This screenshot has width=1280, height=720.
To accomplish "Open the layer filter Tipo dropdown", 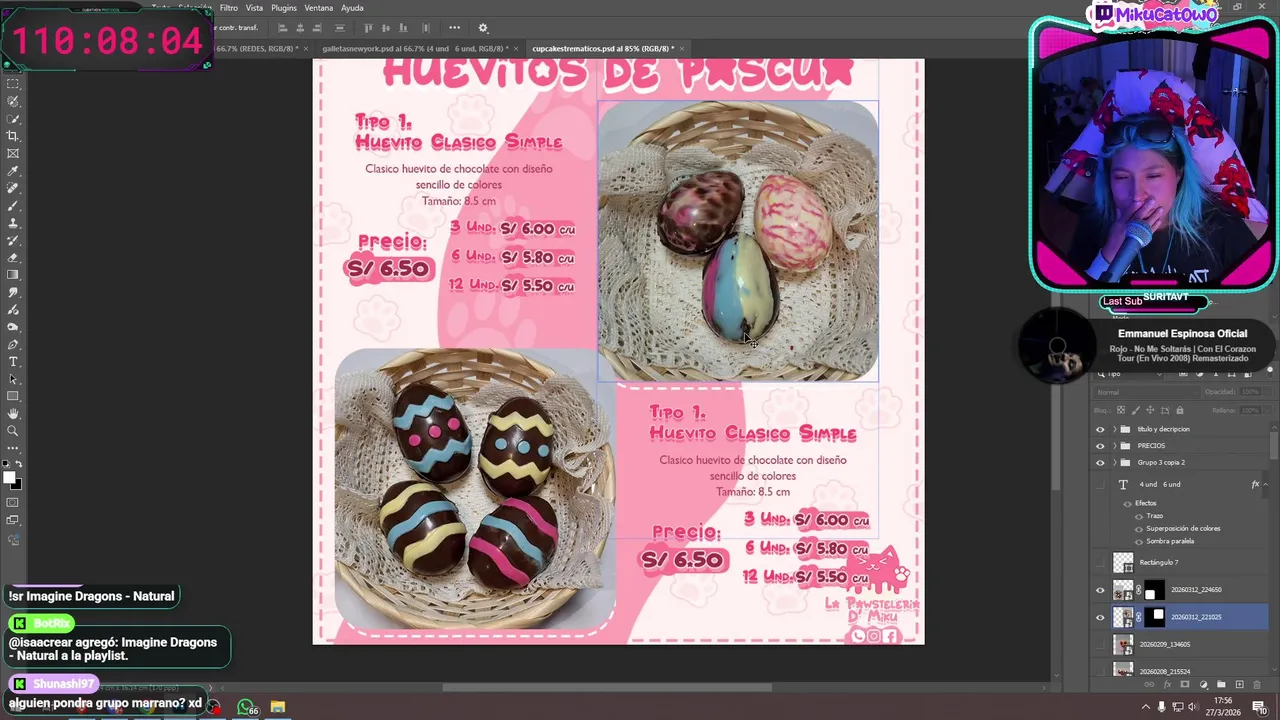I will click(x=1130, y=374).
